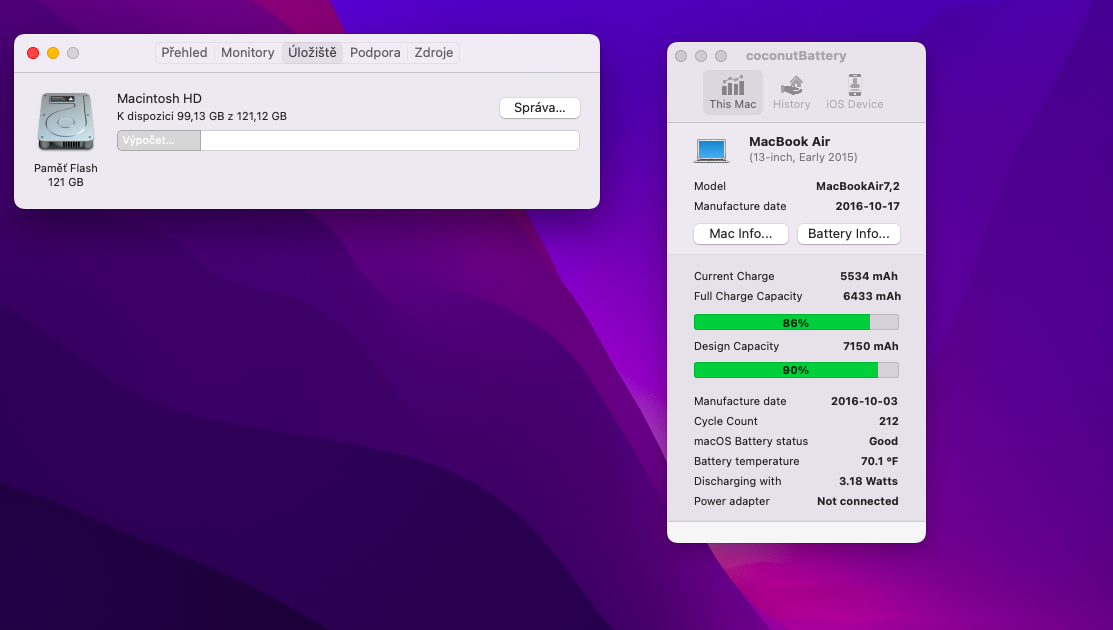Screen dimensions: 1113x630
Task: Click the 86% current charge bar
Action: pos(796,322)
